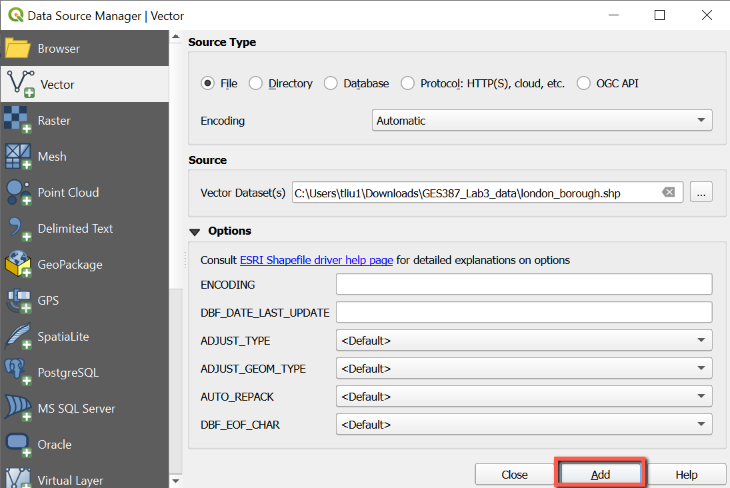The width and height of the screenshot is (730, 488).
Task: Open the Browser source icon
Action: [18, 48]
